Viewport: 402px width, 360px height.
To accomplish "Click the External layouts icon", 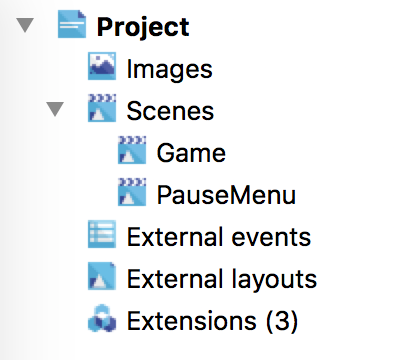I will pos(102,276).
